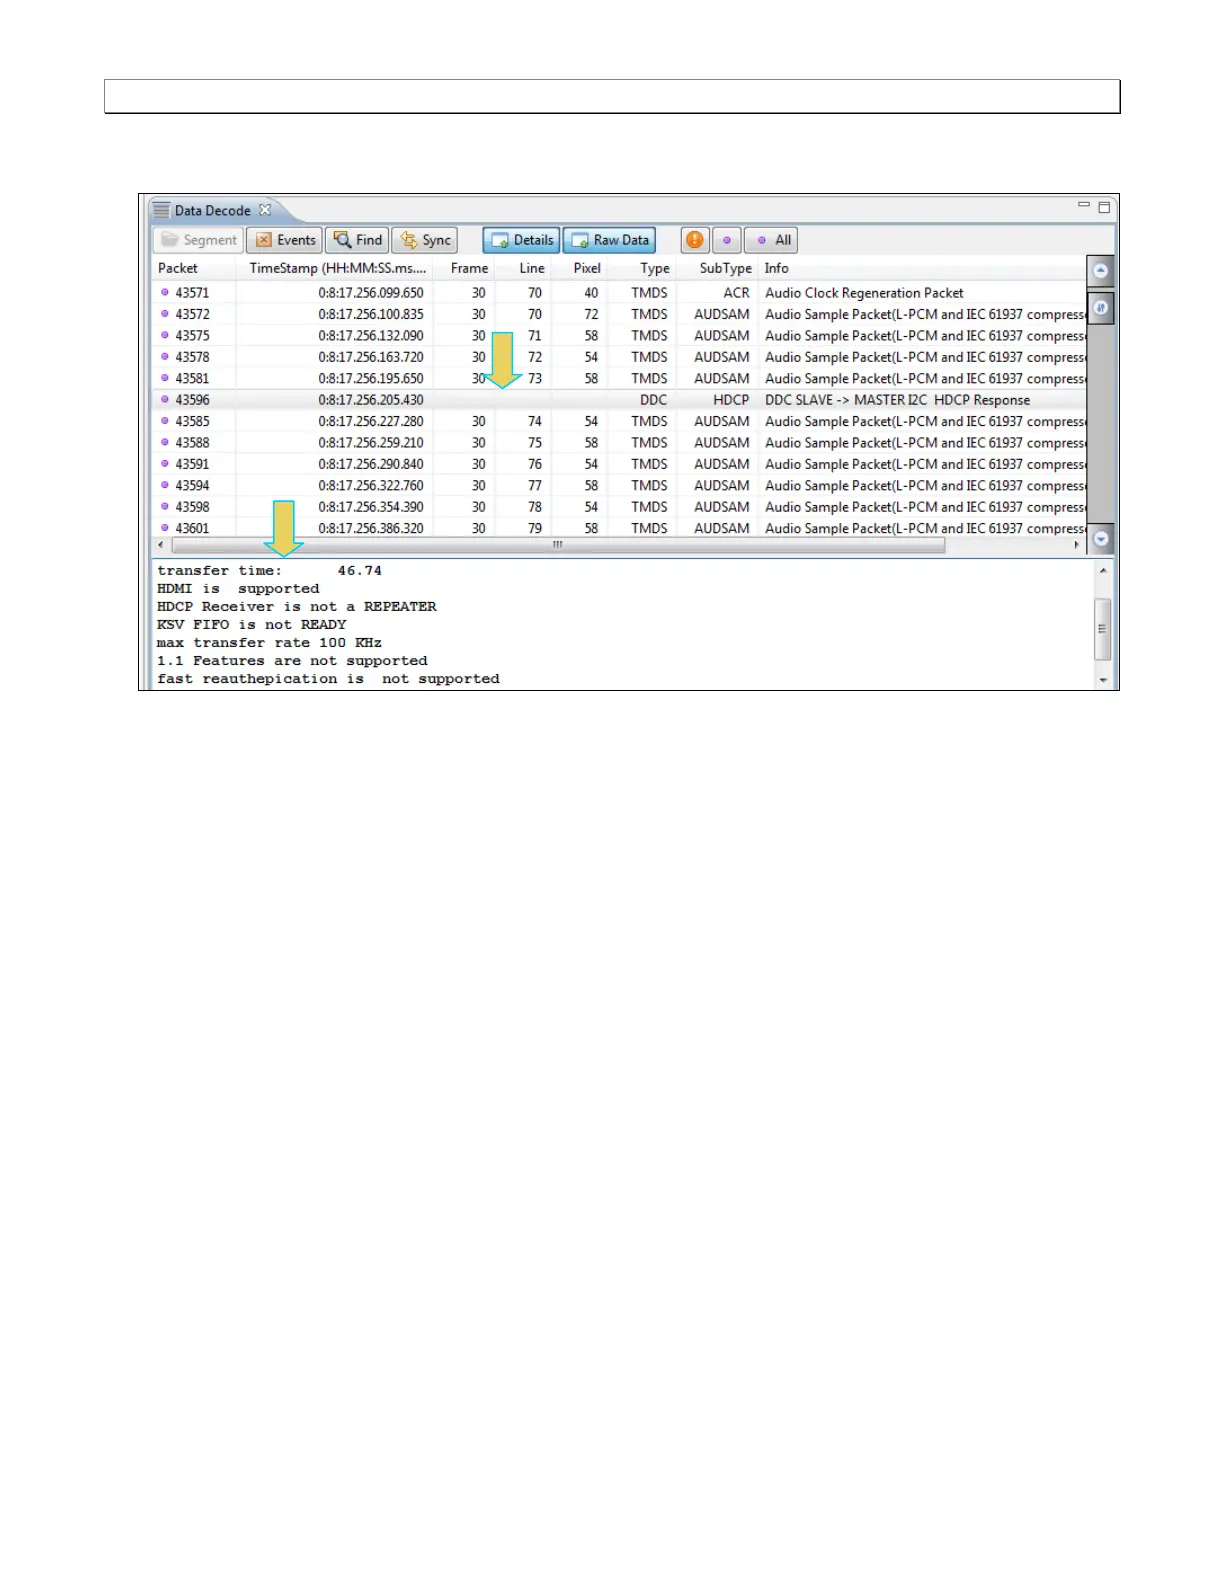
Task: Click the details pane scroll-up arrow
Action: pos(1103,570)
